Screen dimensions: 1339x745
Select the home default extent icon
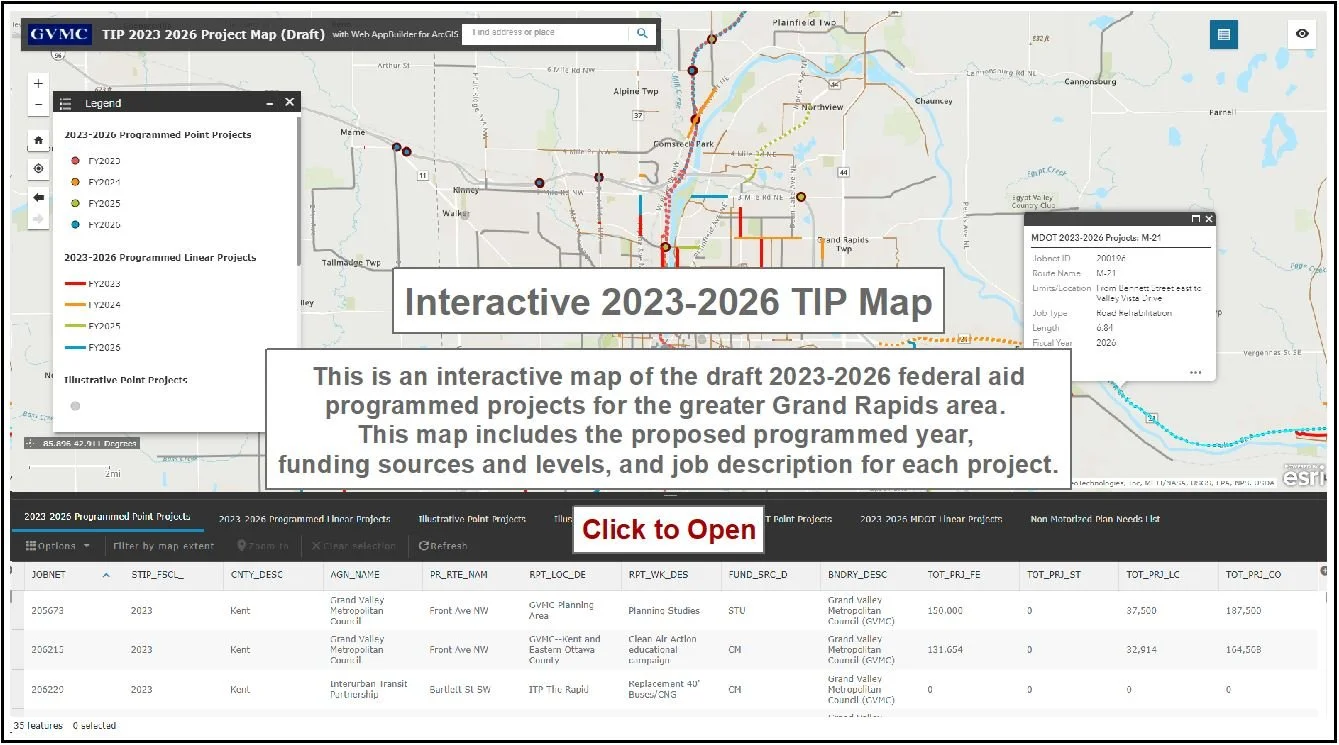[x=37, y=140]
